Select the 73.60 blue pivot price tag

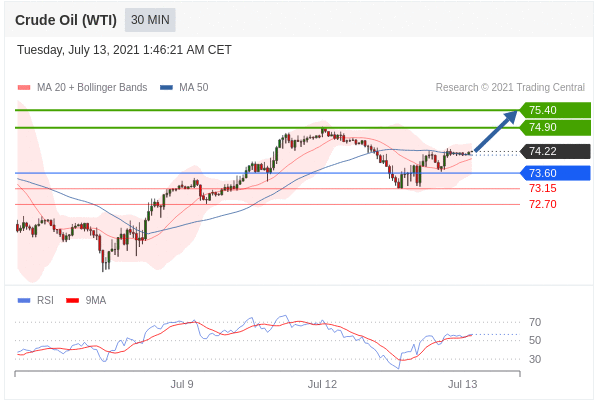click(x=554, y=173)
